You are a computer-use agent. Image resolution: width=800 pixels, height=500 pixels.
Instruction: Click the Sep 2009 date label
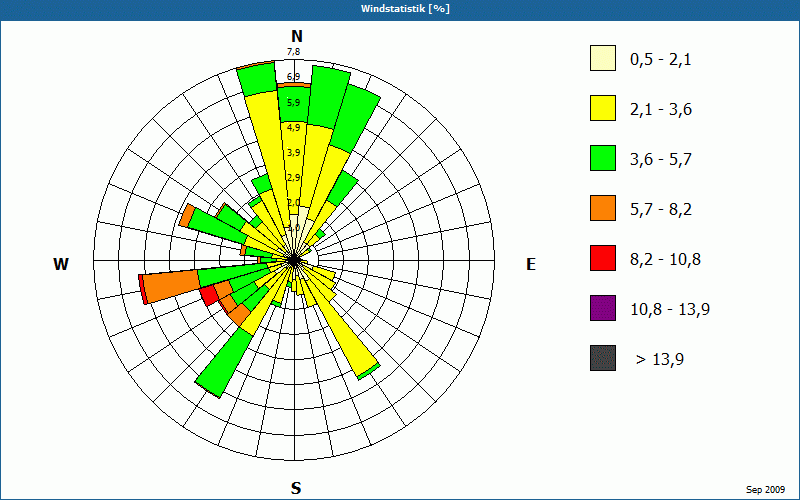click(x=765, y=490)
